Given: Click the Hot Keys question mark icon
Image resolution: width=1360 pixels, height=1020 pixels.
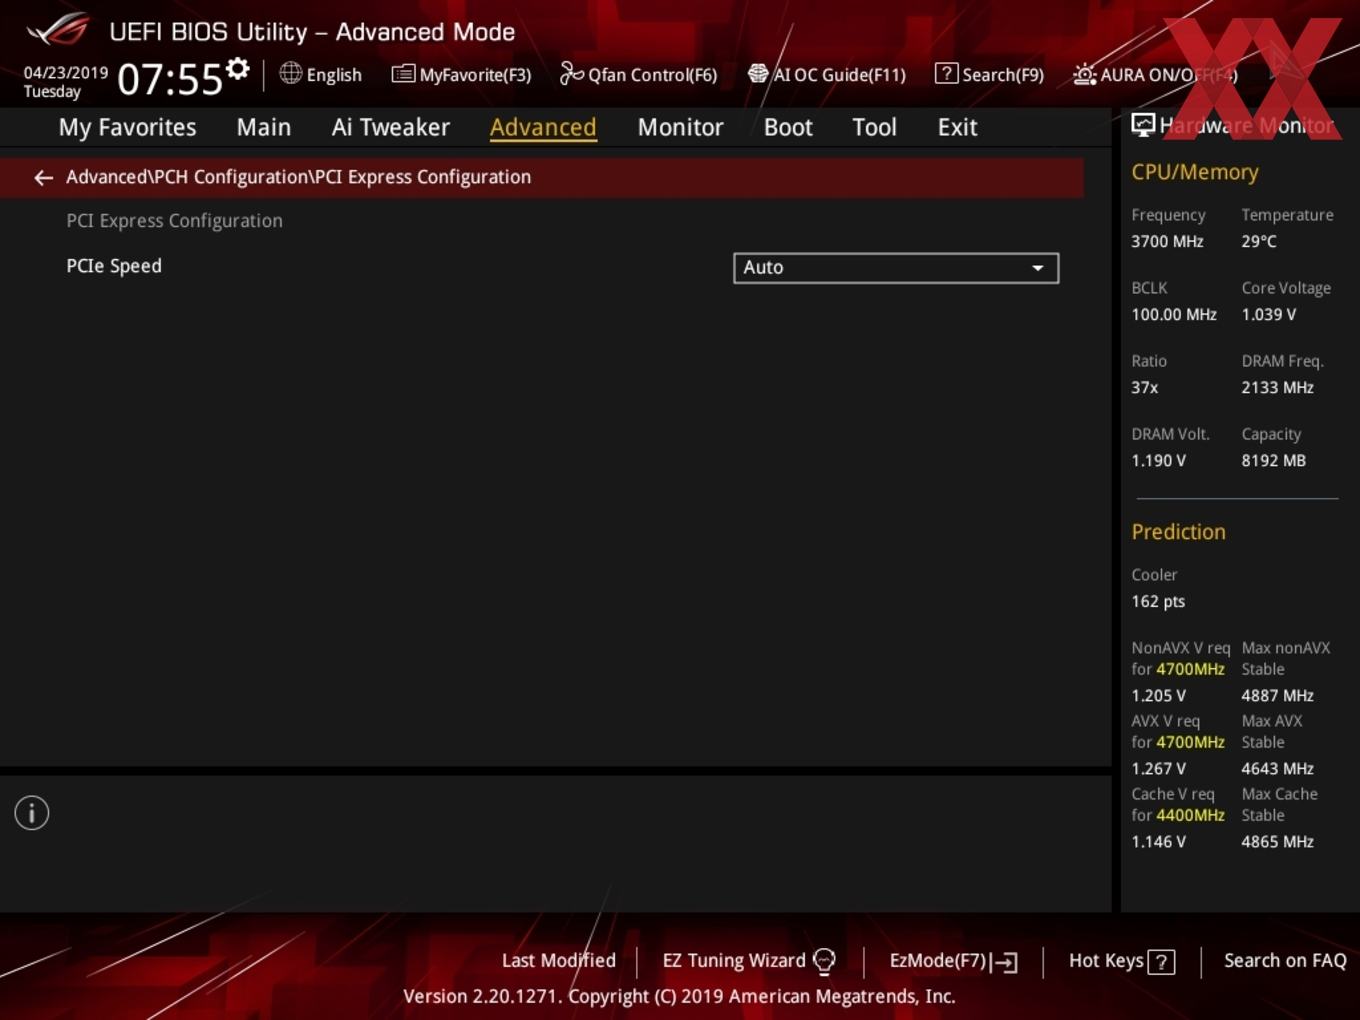Looking at the screenshot, I should click(x=1161, y=962).
